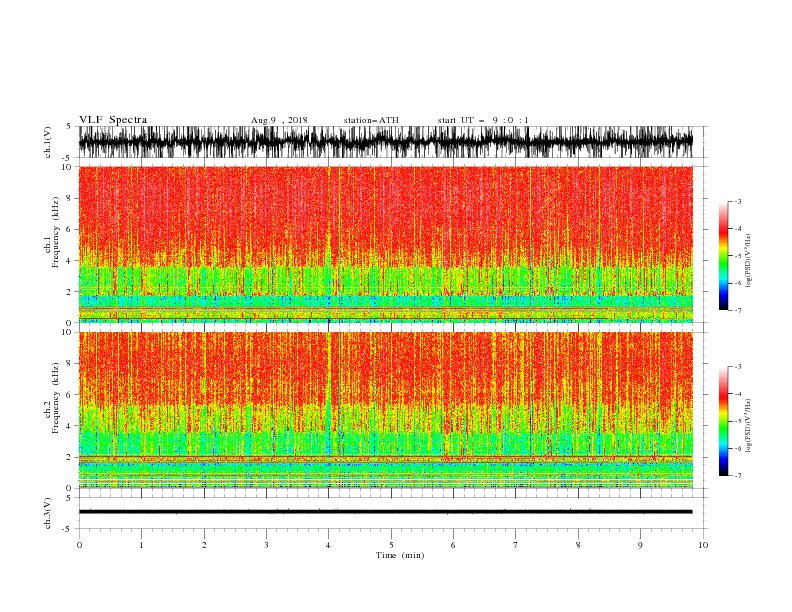The height and width of the screenshot is (612, 792).
Task: Click the ch.1 waveform trace panel
Action: click(386, 142)
